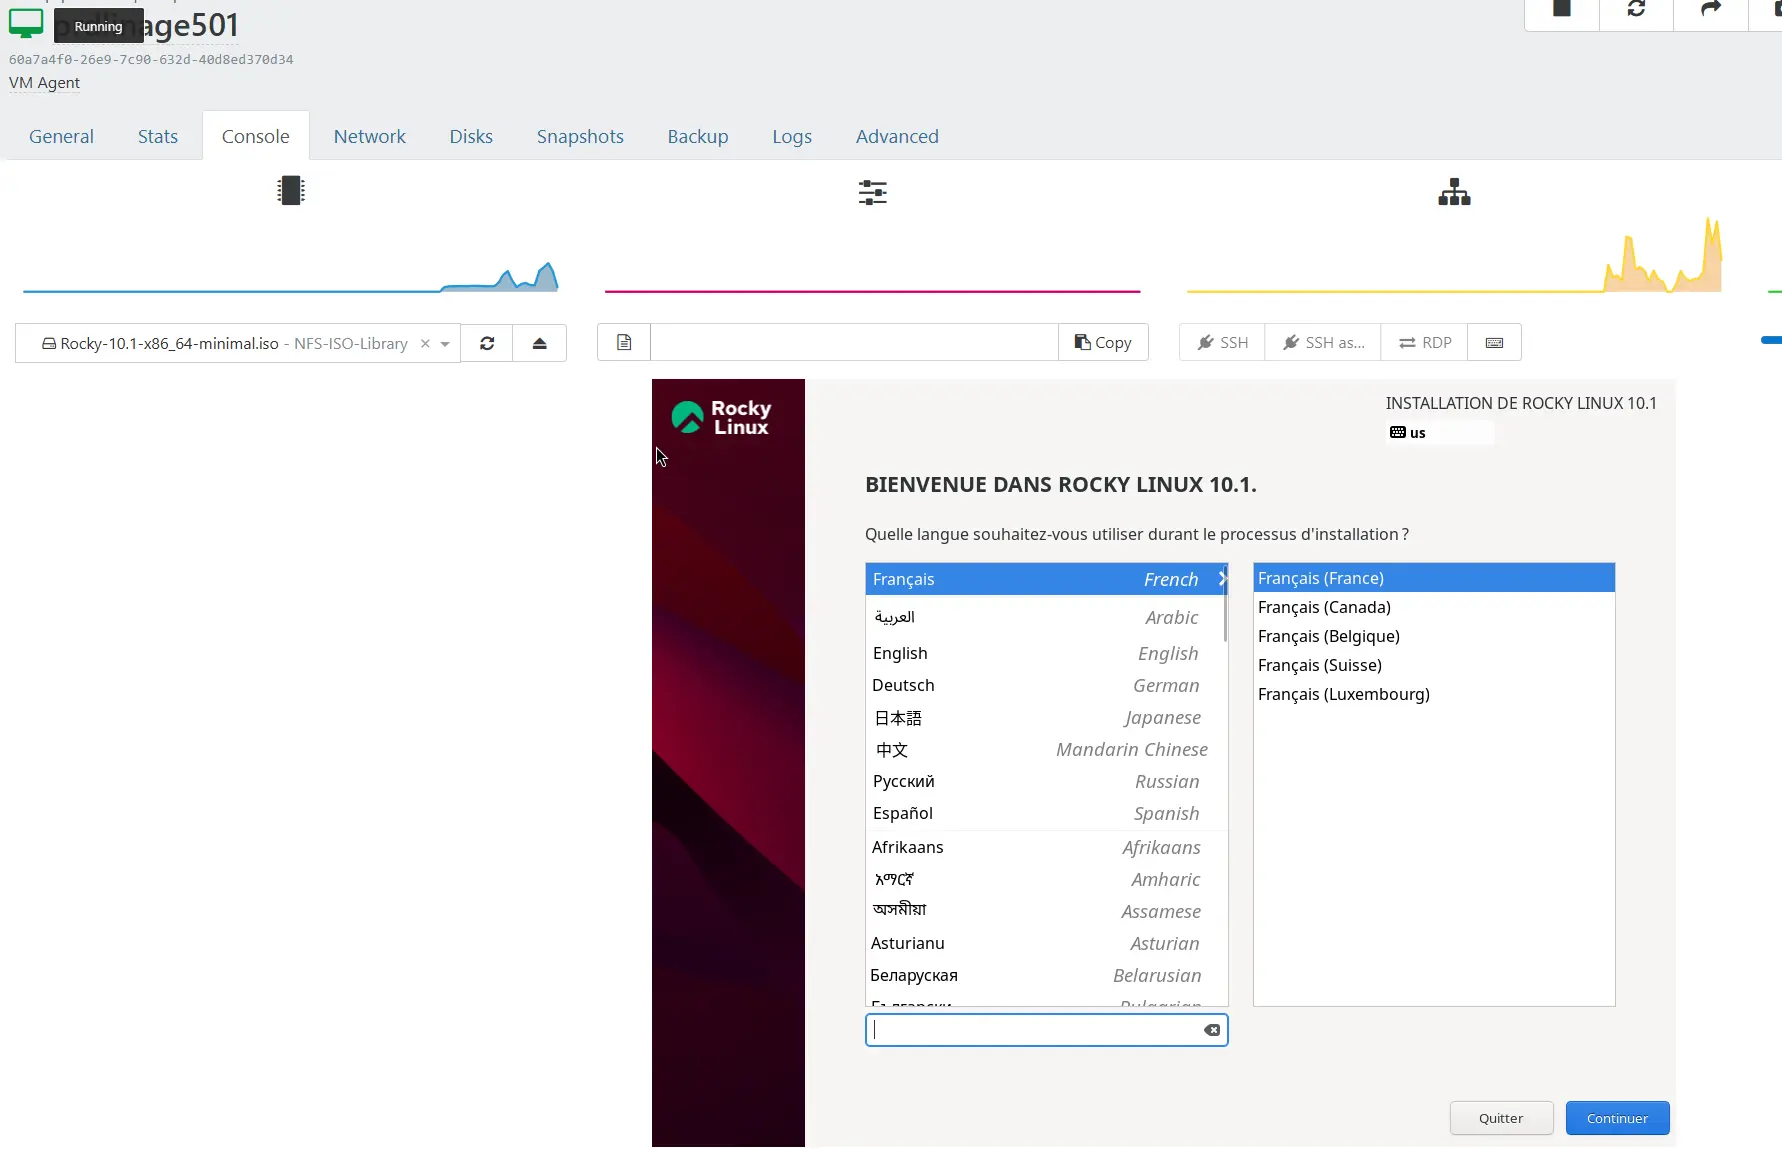Switch to the General tab
The width and height of the screenshot is (1782, 1149).
coord(61,136)
